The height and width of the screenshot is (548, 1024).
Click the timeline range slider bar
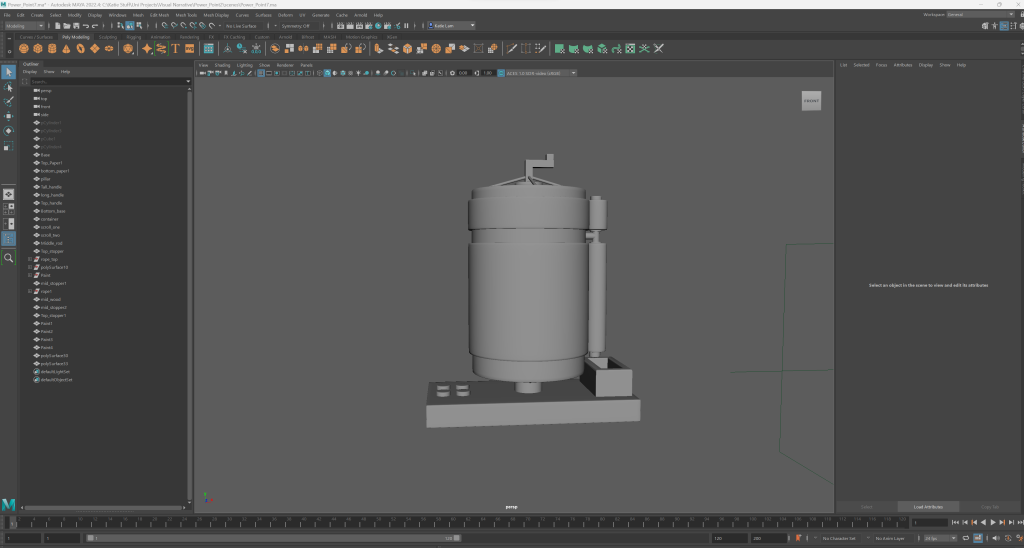270,538
